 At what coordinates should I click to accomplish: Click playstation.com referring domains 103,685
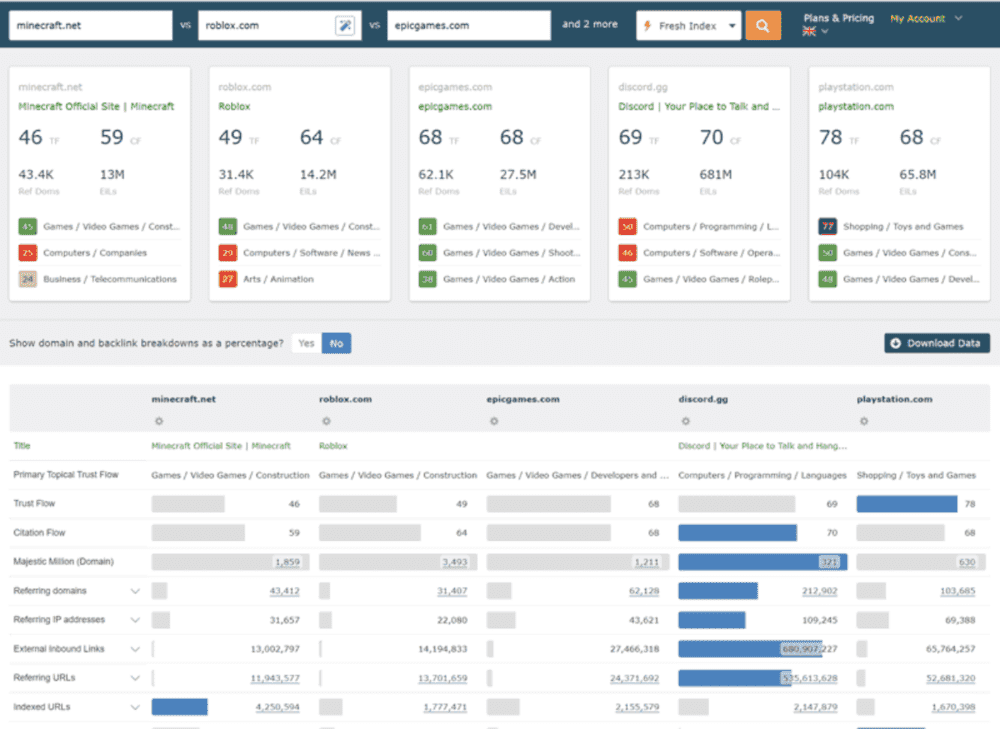point(957,591)
